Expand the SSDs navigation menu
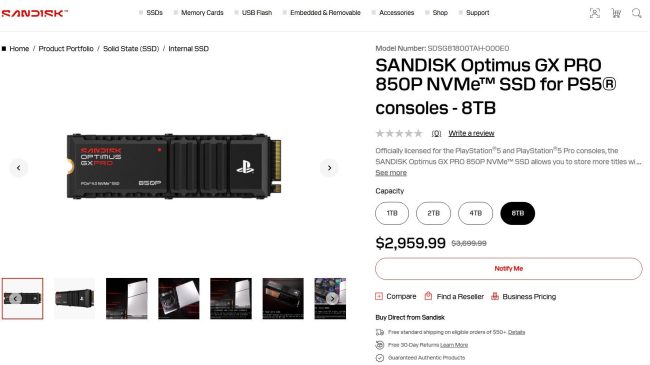Screen dimensions: 650x365 tap(151, 13)
